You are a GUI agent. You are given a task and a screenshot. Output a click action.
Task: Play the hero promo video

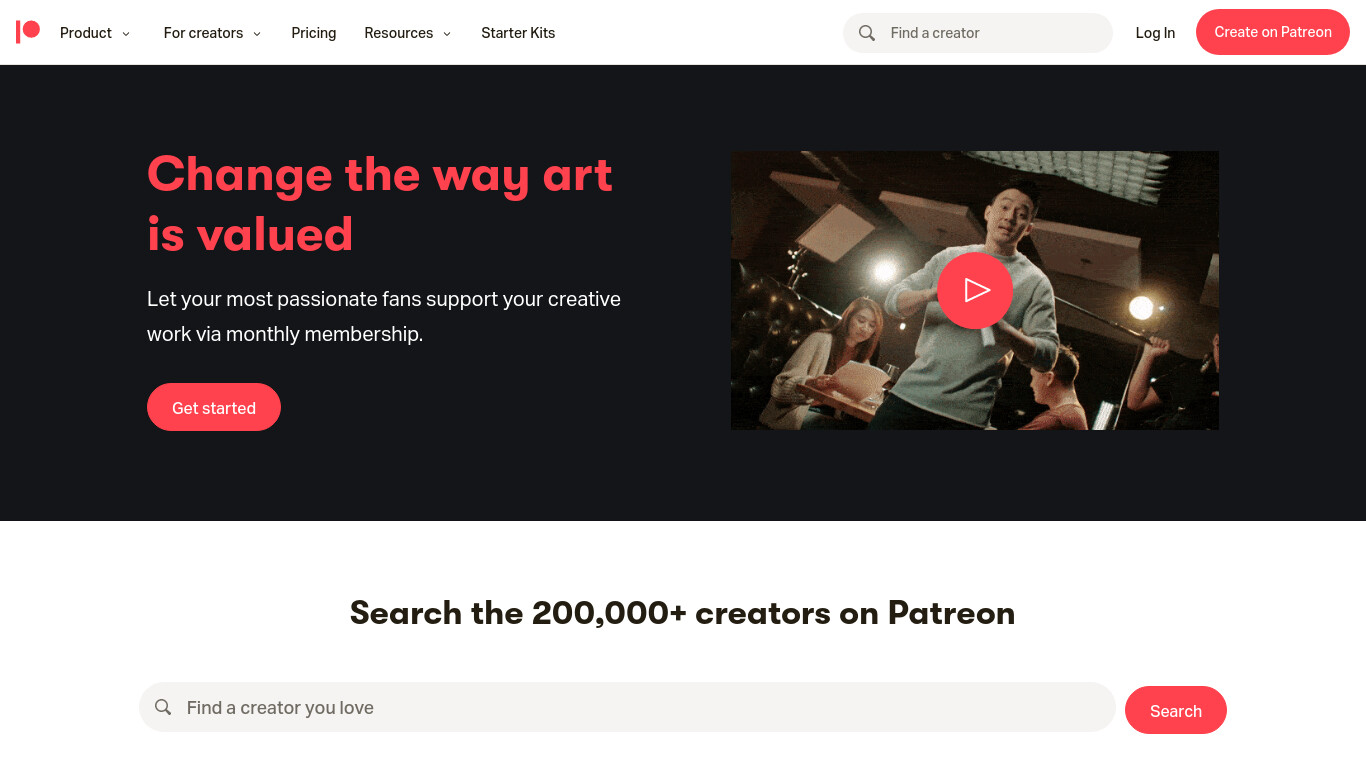click(x=975, y=290)
